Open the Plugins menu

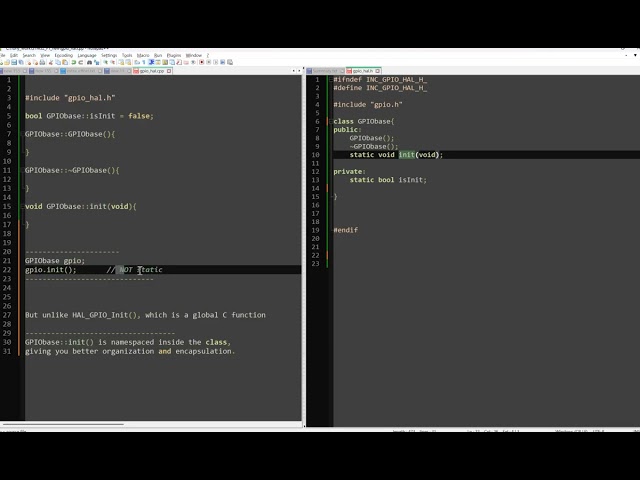pyautogui.click(x=174, y=55)
